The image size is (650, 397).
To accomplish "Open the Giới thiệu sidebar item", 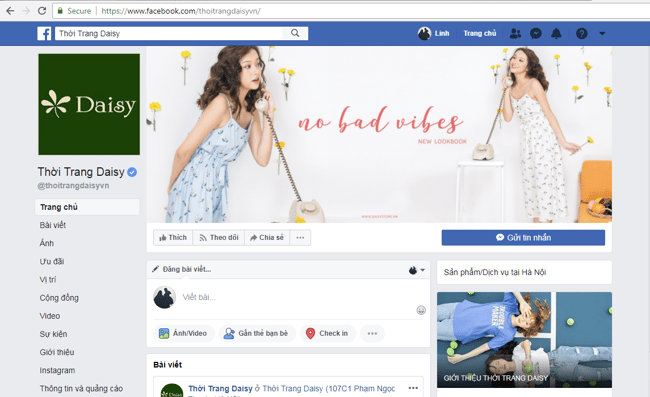I will (x=57, y=352).
